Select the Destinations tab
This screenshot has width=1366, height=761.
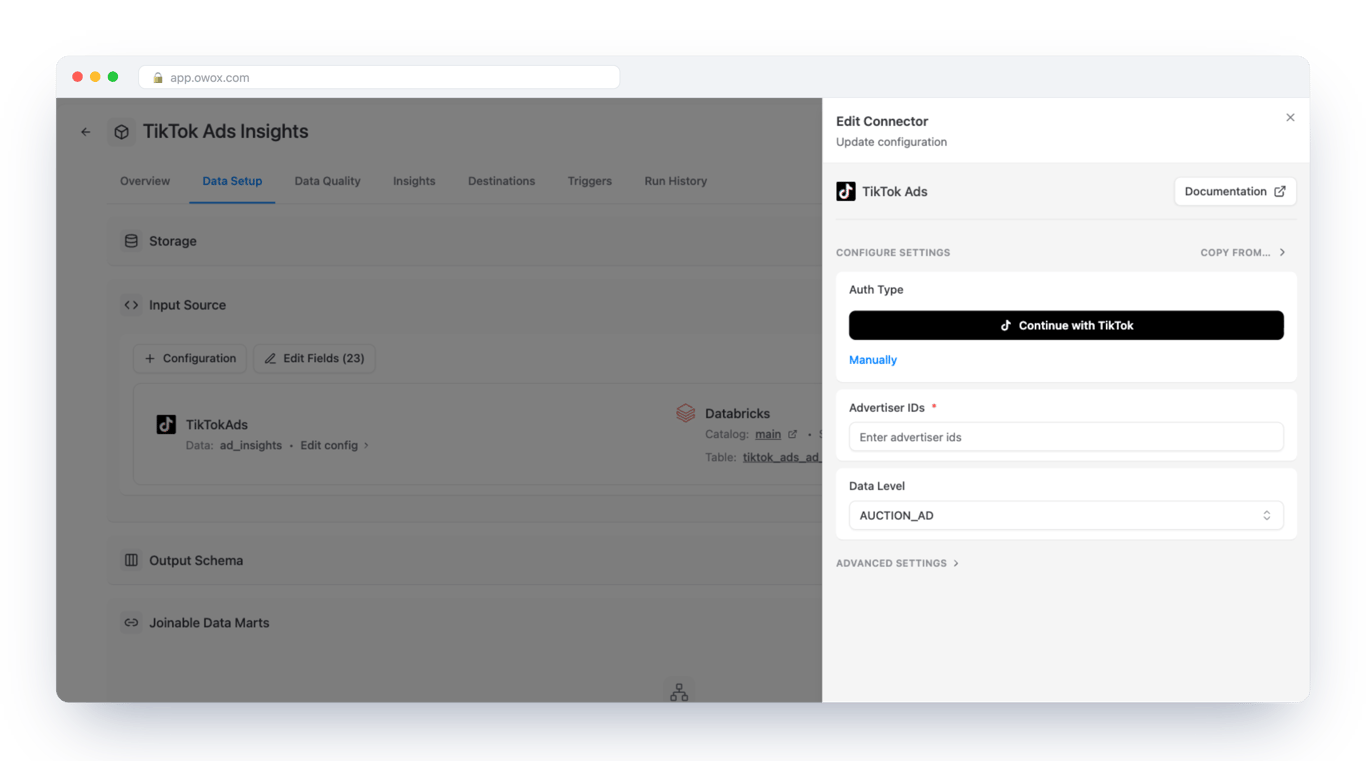tap(501, 181)
